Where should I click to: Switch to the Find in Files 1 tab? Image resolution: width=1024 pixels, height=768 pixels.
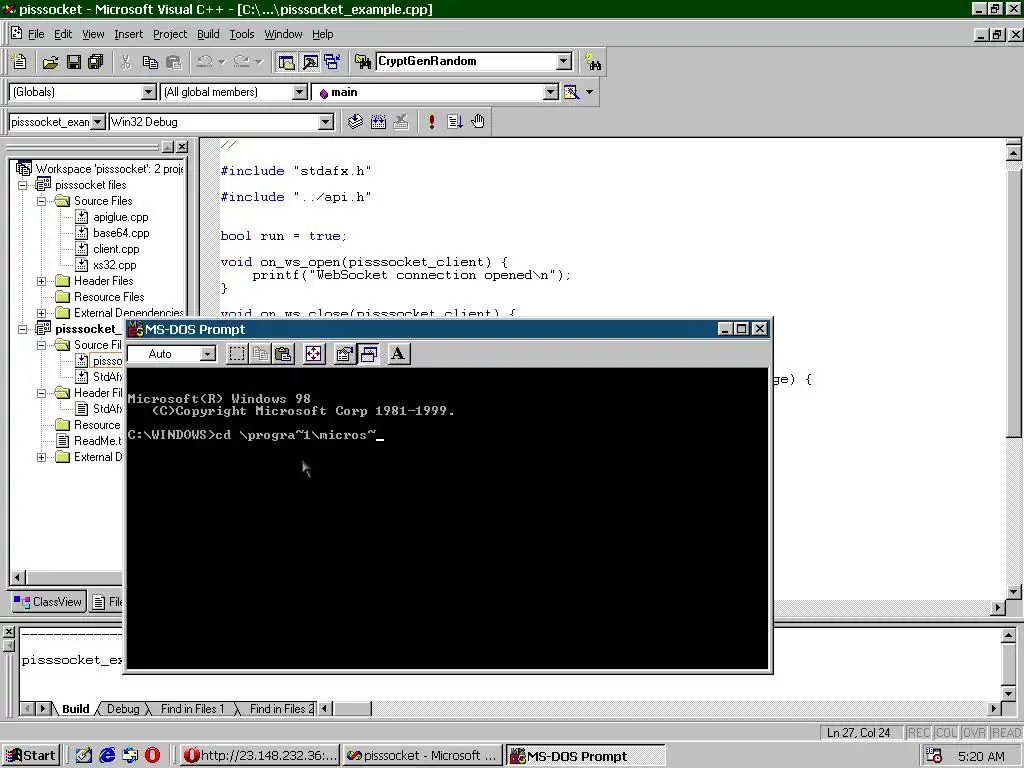click(x=192, y=709)
